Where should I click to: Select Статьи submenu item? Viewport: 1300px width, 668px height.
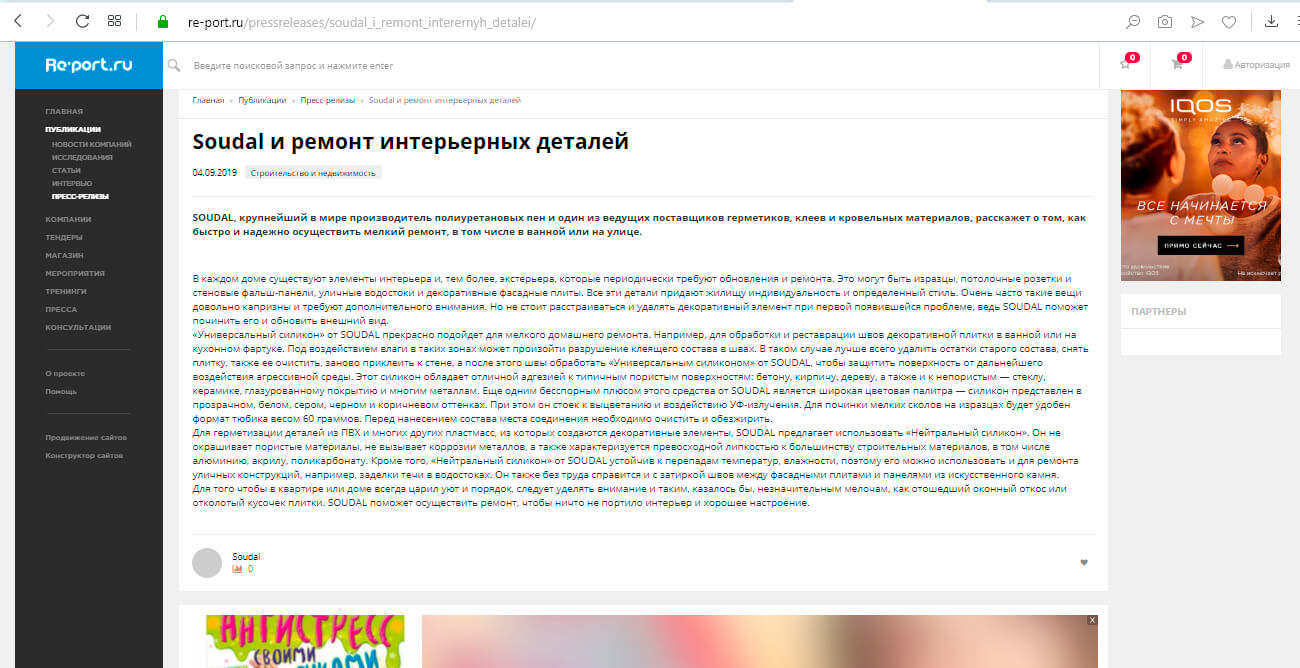(66, 170)
